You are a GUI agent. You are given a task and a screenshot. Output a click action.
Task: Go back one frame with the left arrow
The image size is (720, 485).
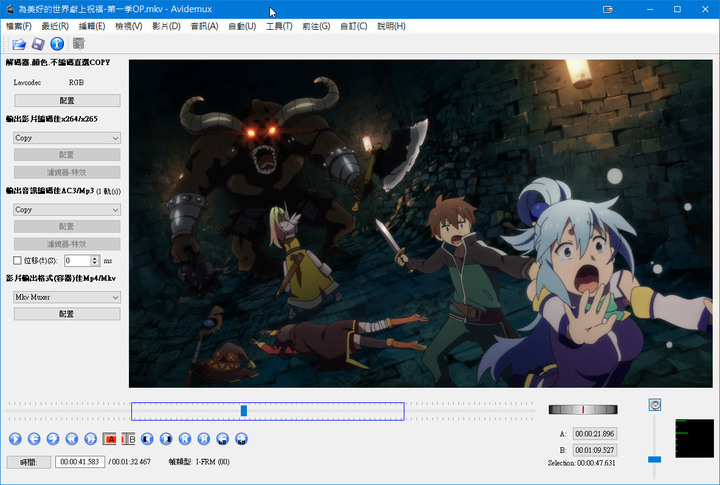[x=34, y=439]
